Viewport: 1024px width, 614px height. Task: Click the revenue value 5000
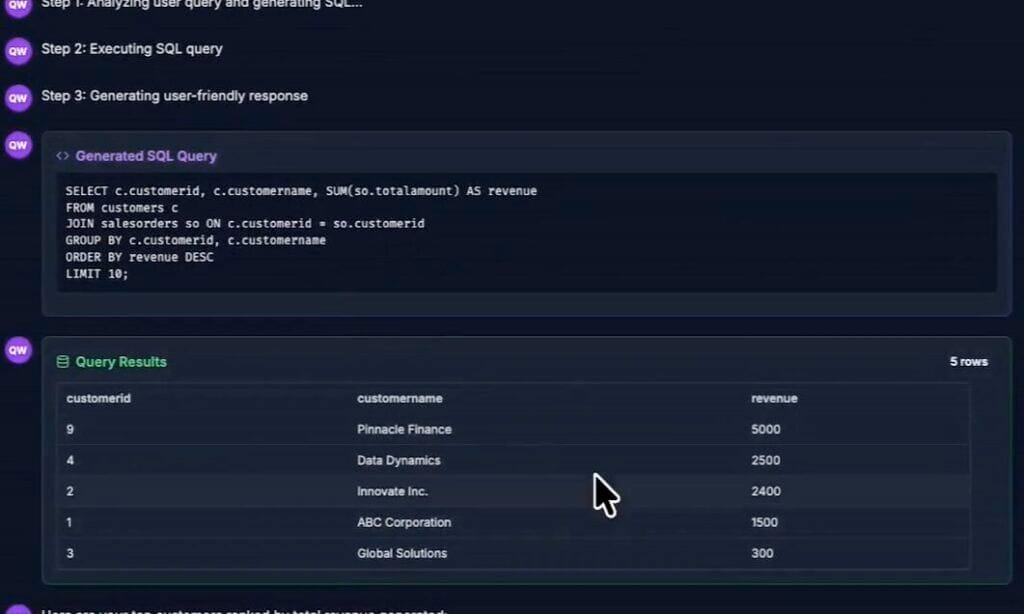[765, 429]
